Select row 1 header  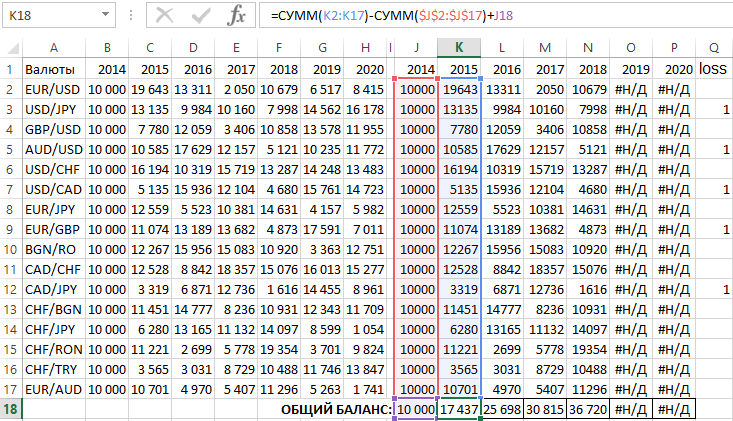click(x=10, y=69)
